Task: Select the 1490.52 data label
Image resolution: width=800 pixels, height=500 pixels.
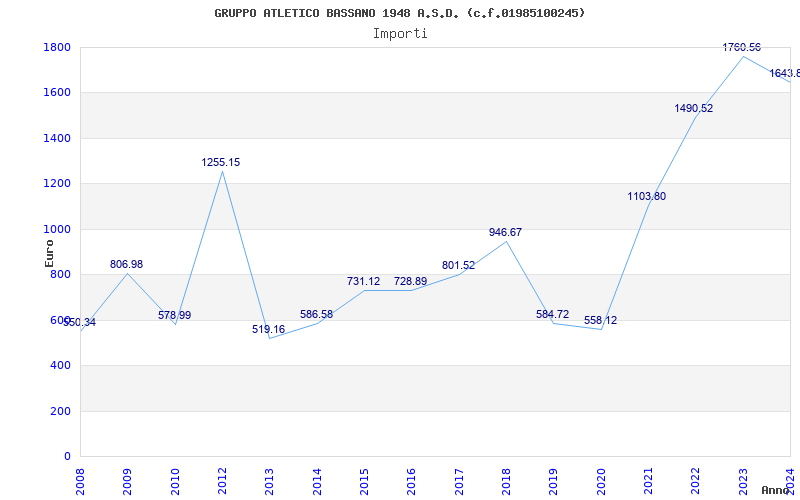Action: point(693,108)
